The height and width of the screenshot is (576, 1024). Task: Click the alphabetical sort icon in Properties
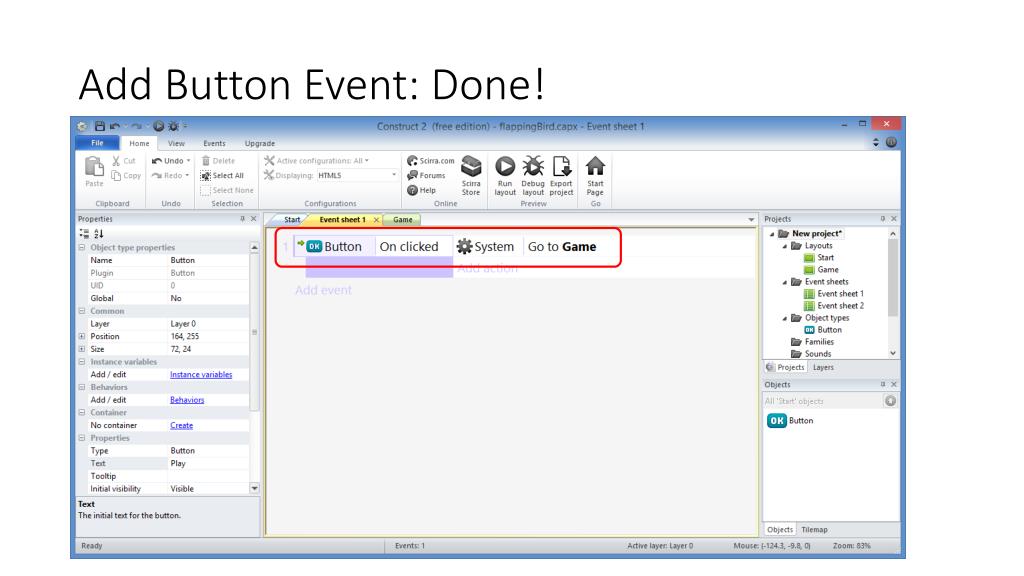(x=99, y=233)
